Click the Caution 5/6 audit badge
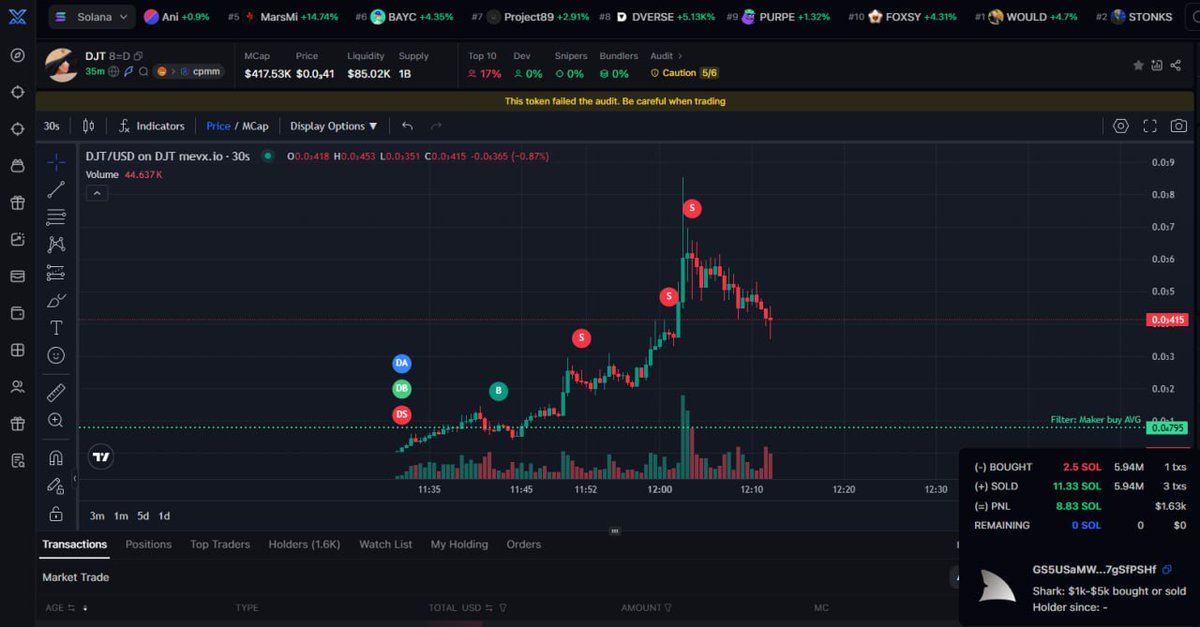The height and width of the screenshot is (627, 1200). click(685, 73)
